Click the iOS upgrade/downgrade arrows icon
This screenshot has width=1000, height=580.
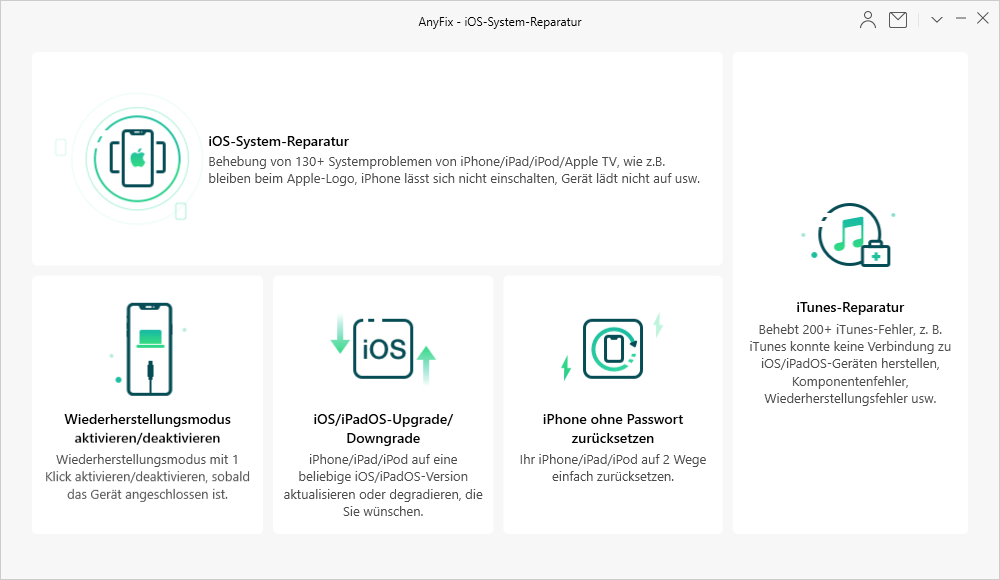coord(383,349)
